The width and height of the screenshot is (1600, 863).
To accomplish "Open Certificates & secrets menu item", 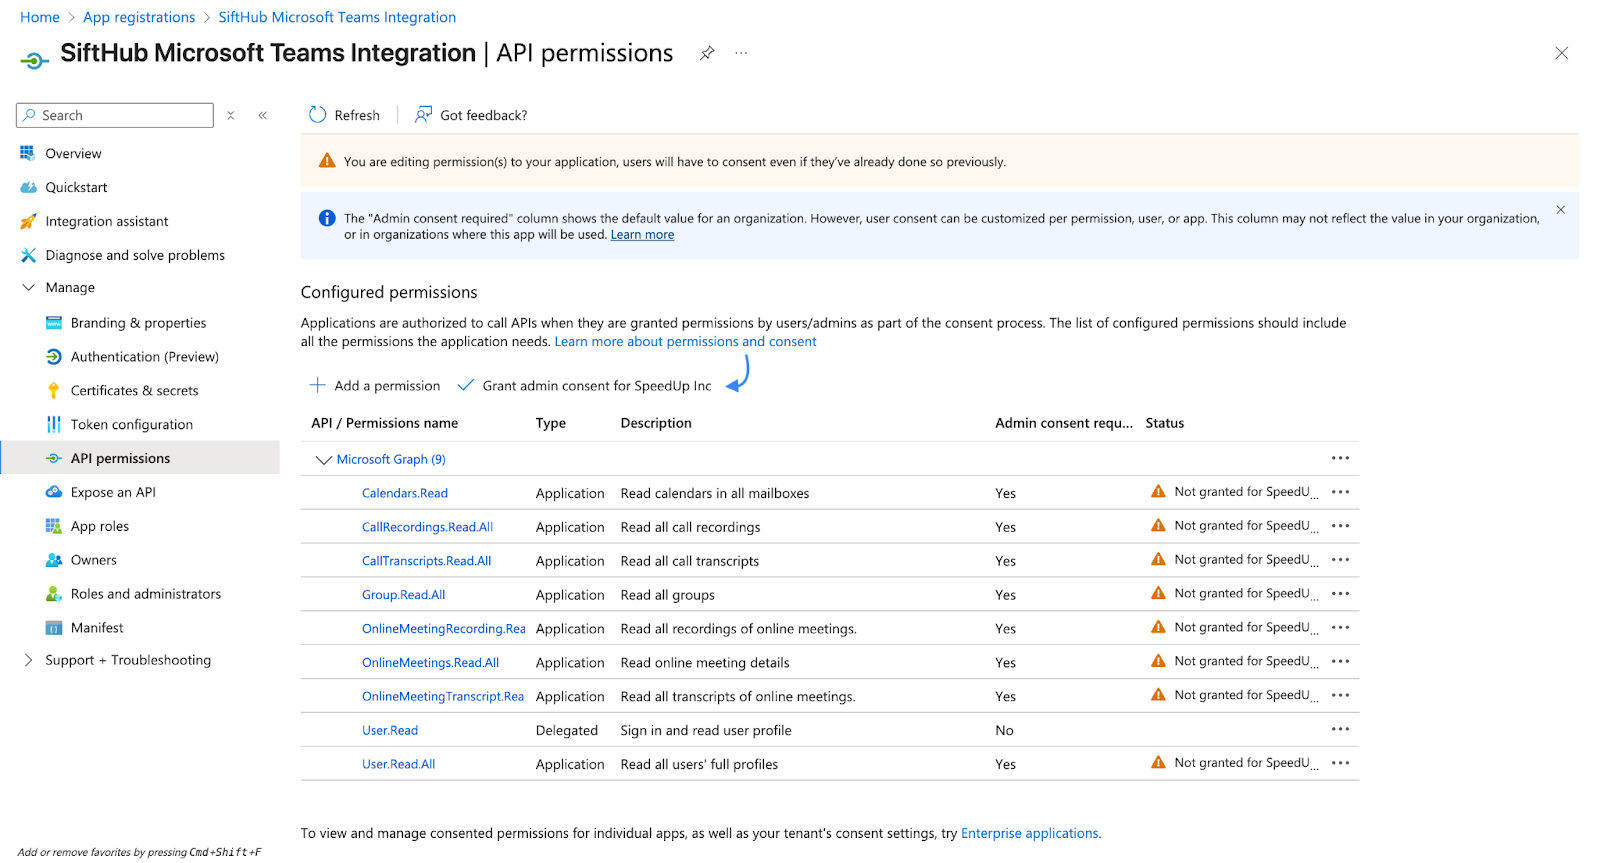I will tap(134, 391).
